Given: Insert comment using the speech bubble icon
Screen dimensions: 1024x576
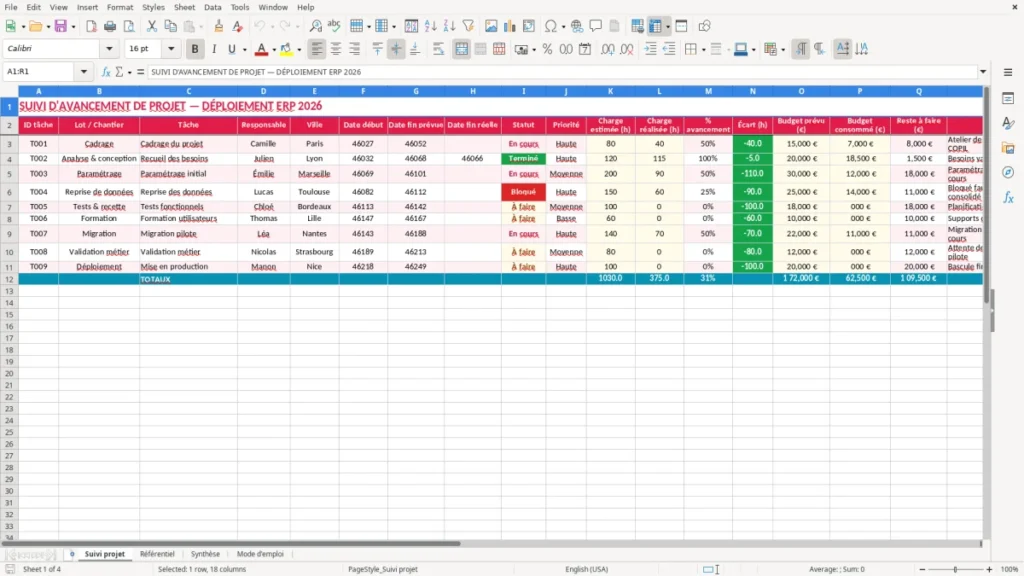Looking at the screenshot, I should [x=596, y=26].
